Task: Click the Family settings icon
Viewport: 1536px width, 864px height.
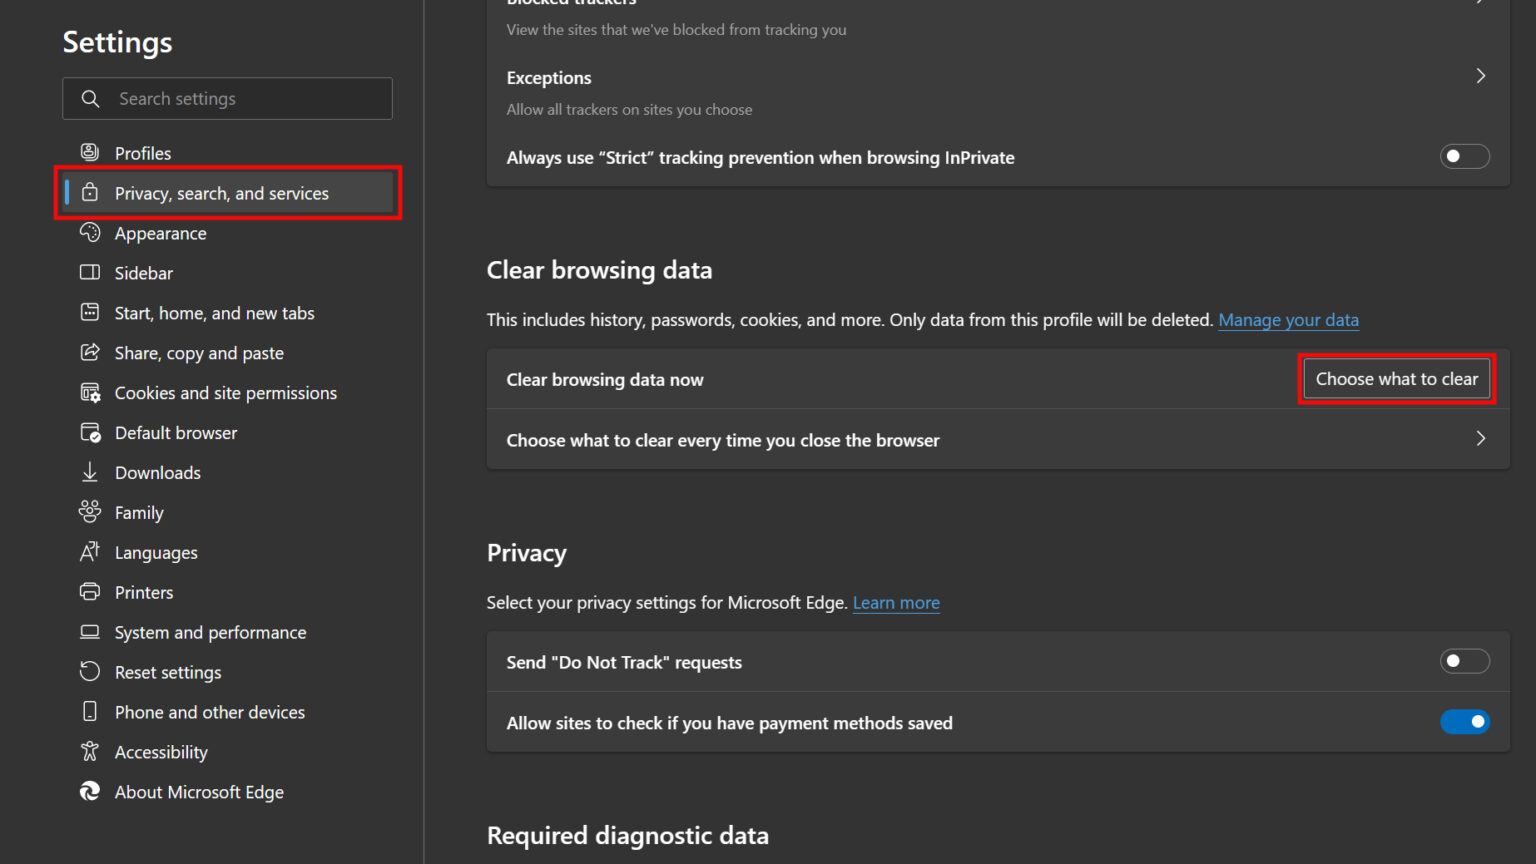Action: 90,512
